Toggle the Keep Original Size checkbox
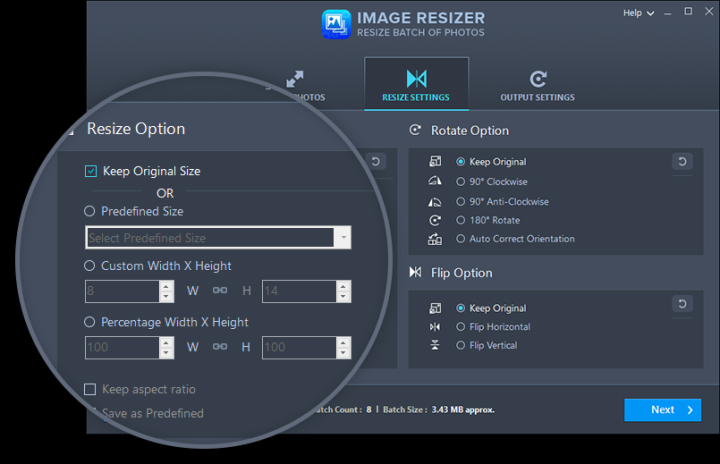Viewport: 720px width, 464px height. 91,171
